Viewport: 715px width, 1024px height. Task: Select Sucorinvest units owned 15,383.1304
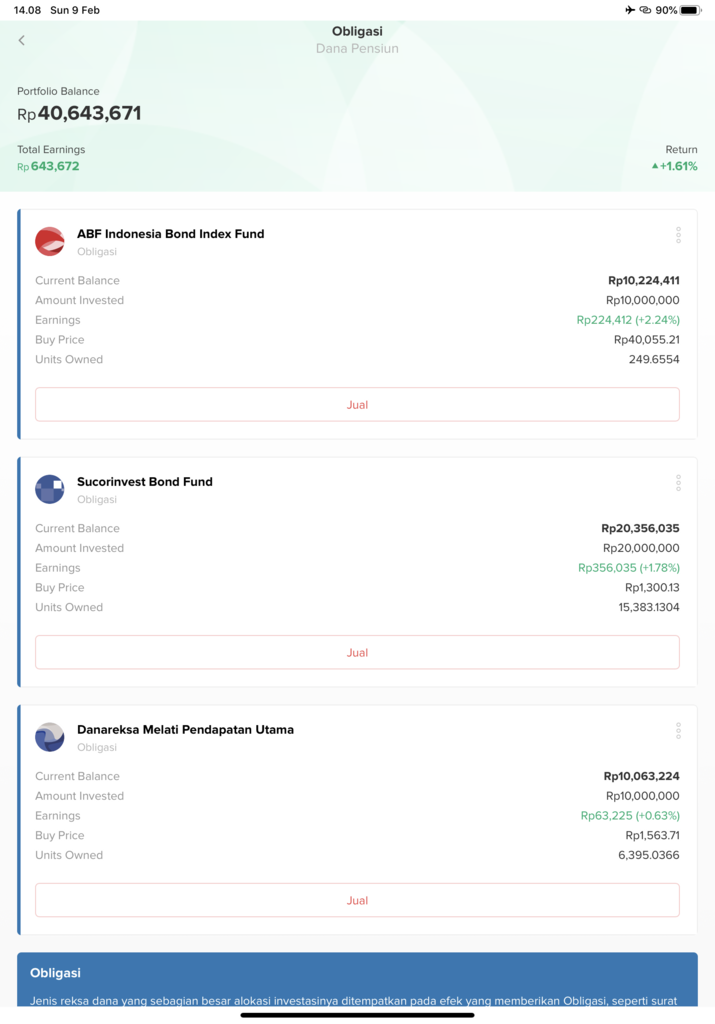coord(649,607)
